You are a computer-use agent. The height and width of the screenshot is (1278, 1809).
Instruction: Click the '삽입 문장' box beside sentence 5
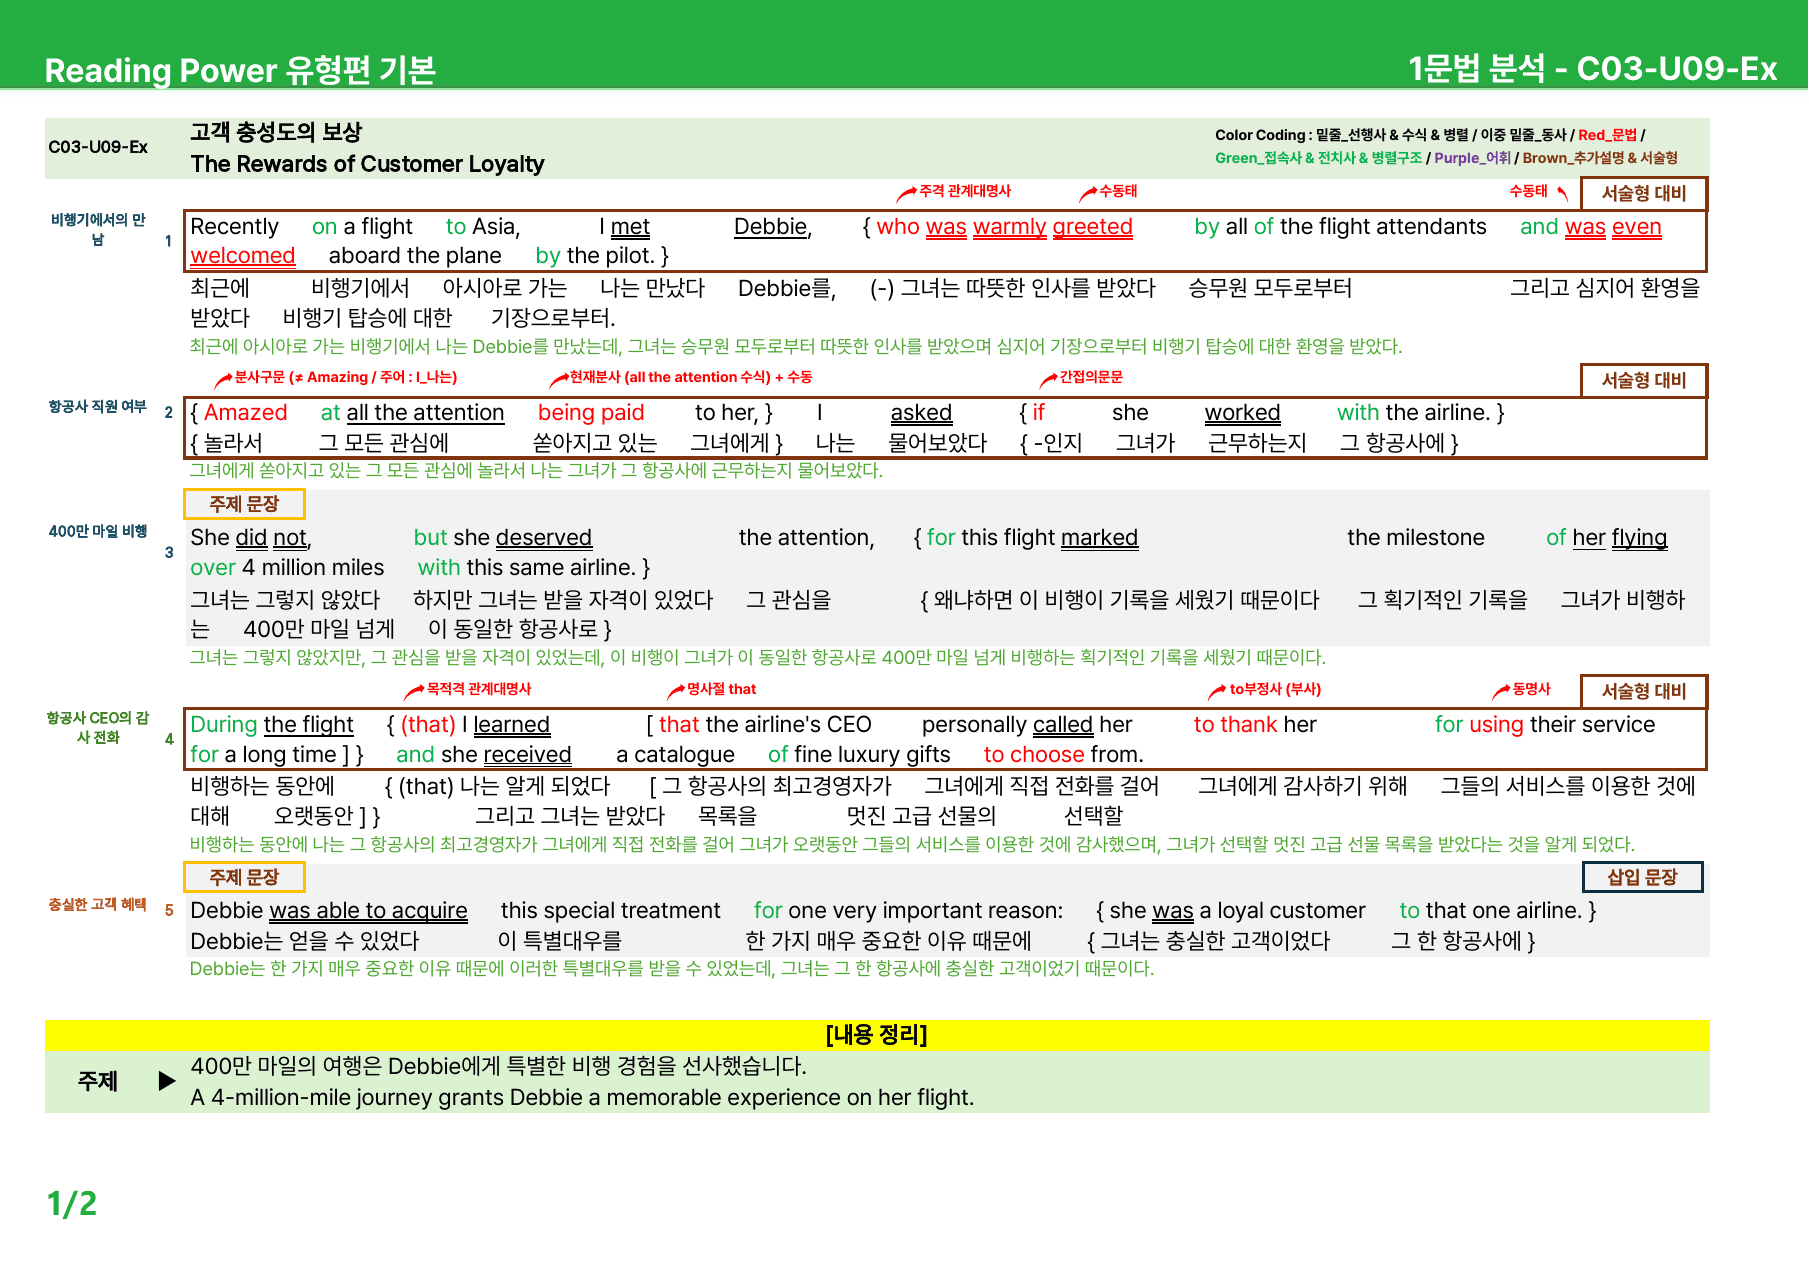coord(1642,877)
